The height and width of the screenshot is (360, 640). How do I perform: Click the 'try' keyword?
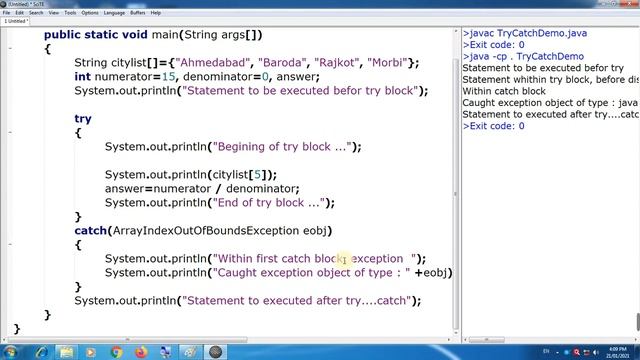(83, 119)
